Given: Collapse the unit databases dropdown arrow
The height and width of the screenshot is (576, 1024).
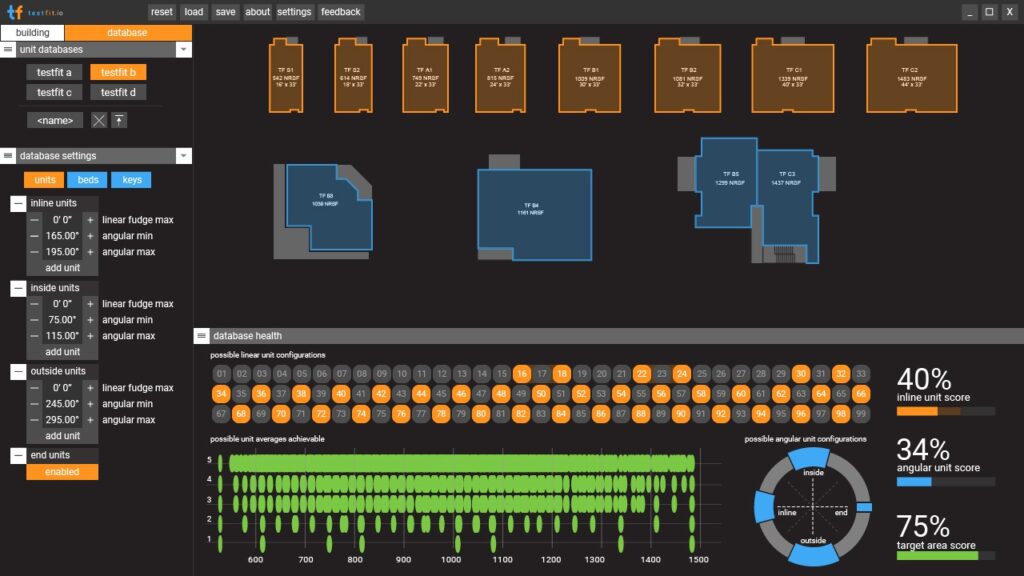Looking at the screenshot, I should (x=184, y=50).
